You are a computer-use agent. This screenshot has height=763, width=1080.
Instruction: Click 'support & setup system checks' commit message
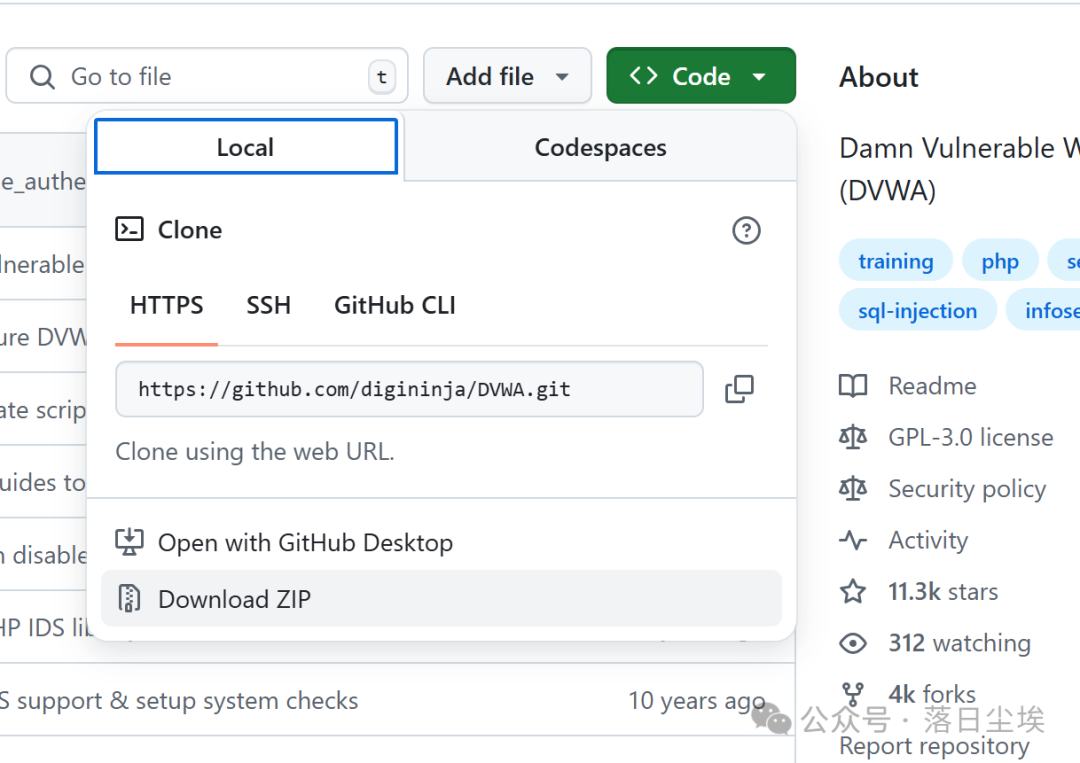point(187,701)
